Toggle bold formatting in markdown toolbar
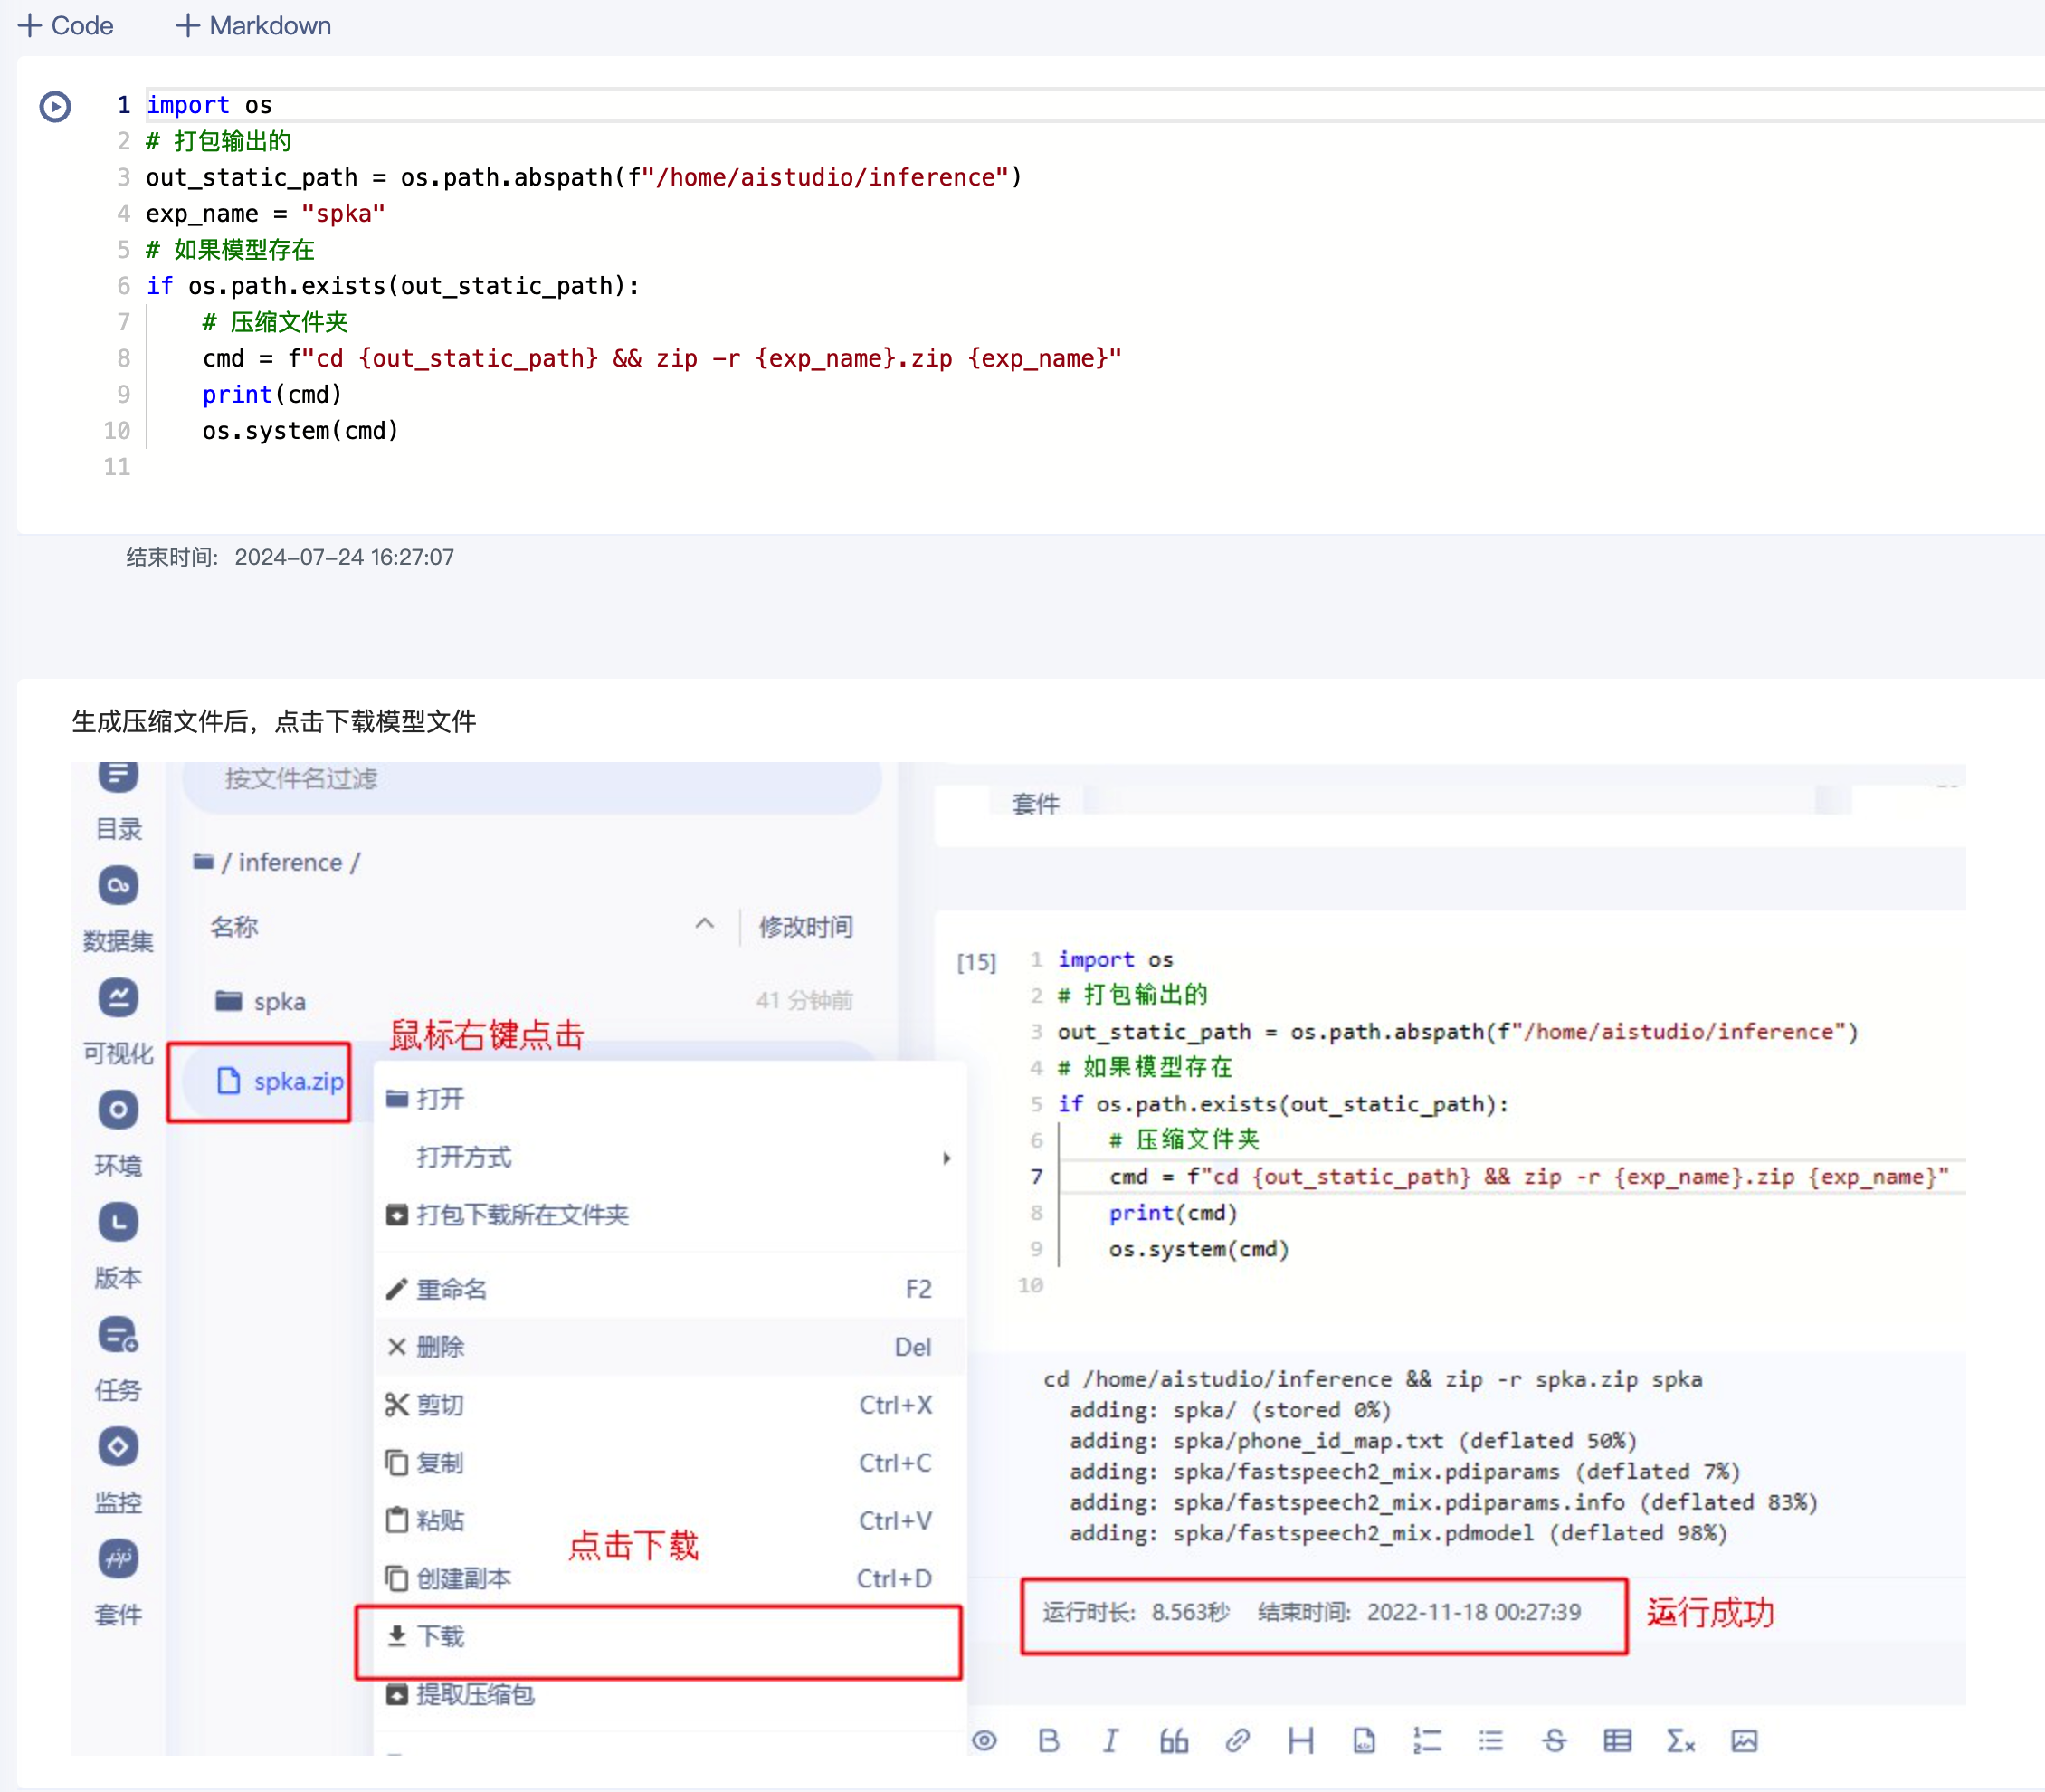 pyautogui.click(x=1048, y=1741)
